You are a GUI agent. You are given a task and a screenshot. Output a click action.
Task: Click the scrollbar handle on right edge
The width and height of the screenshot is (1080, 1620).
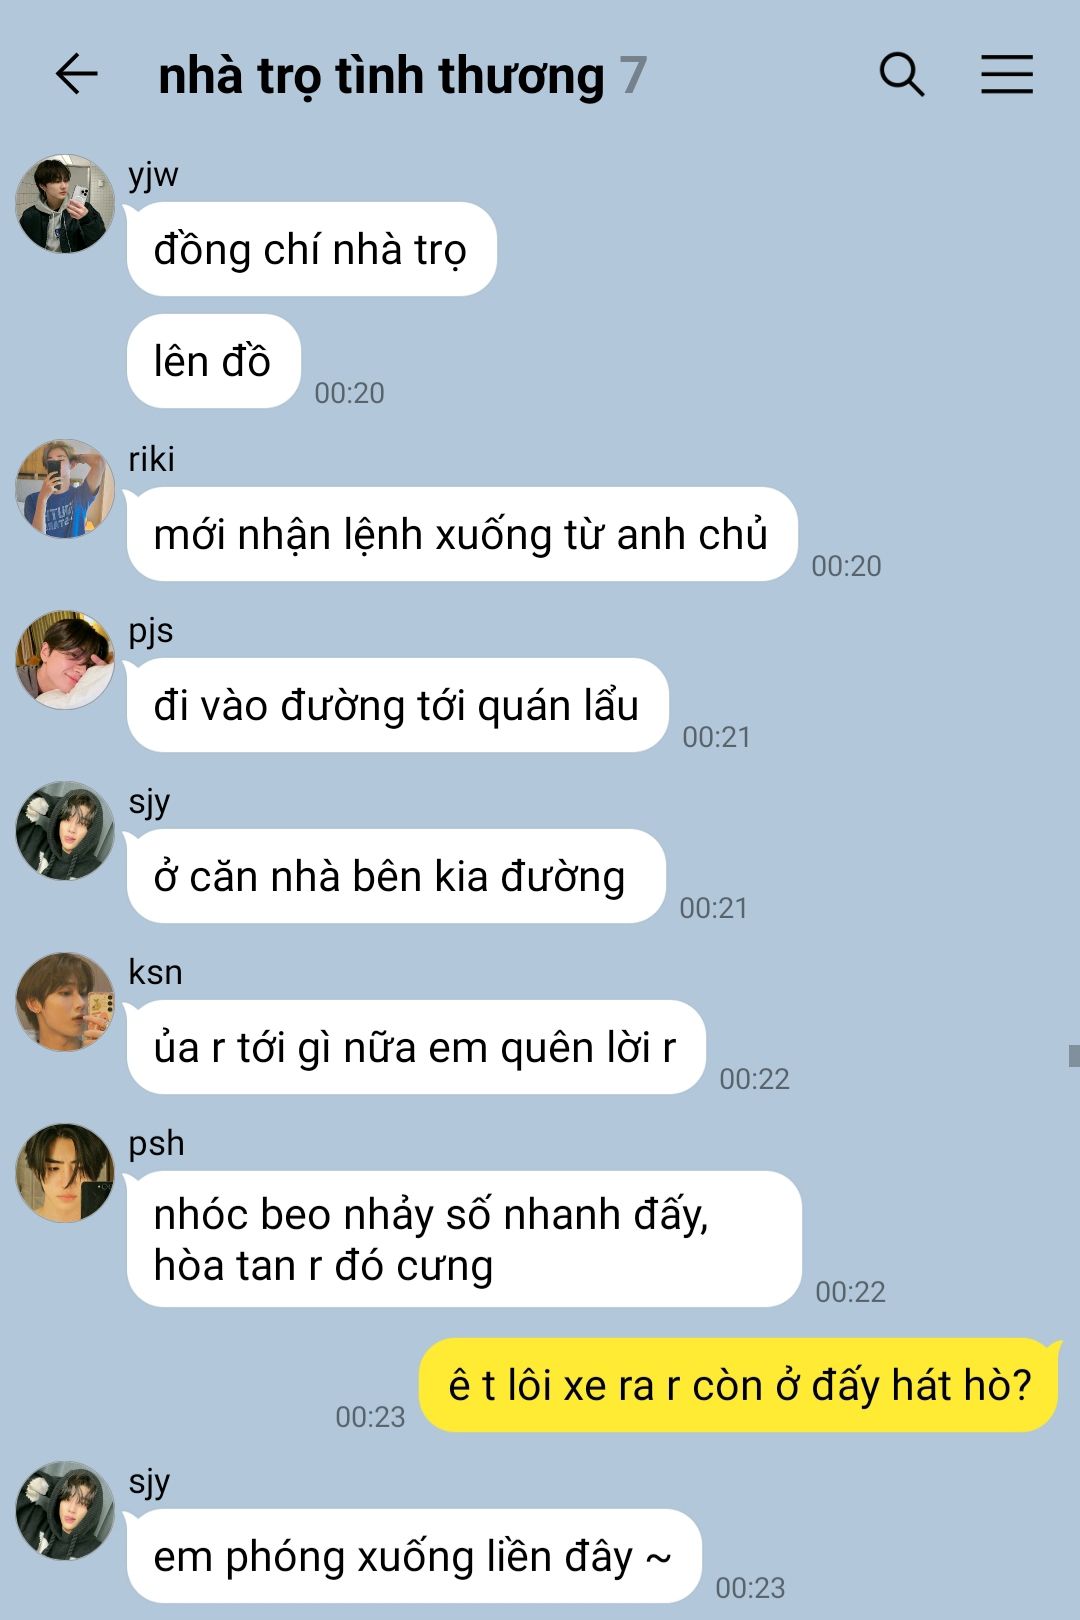point(1074,1055)
